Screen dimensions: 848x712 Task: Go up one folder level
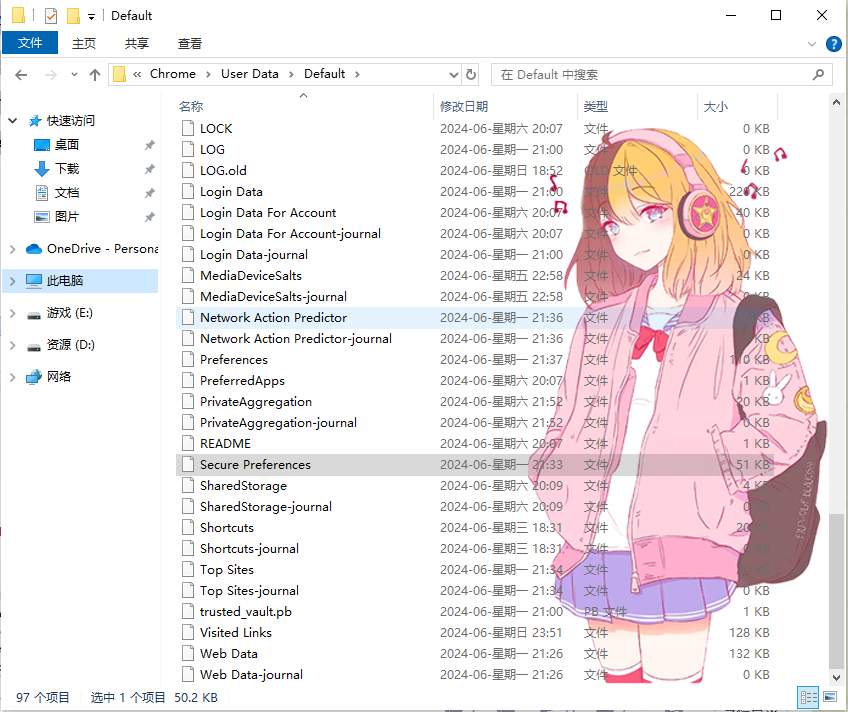pos(95,75)
